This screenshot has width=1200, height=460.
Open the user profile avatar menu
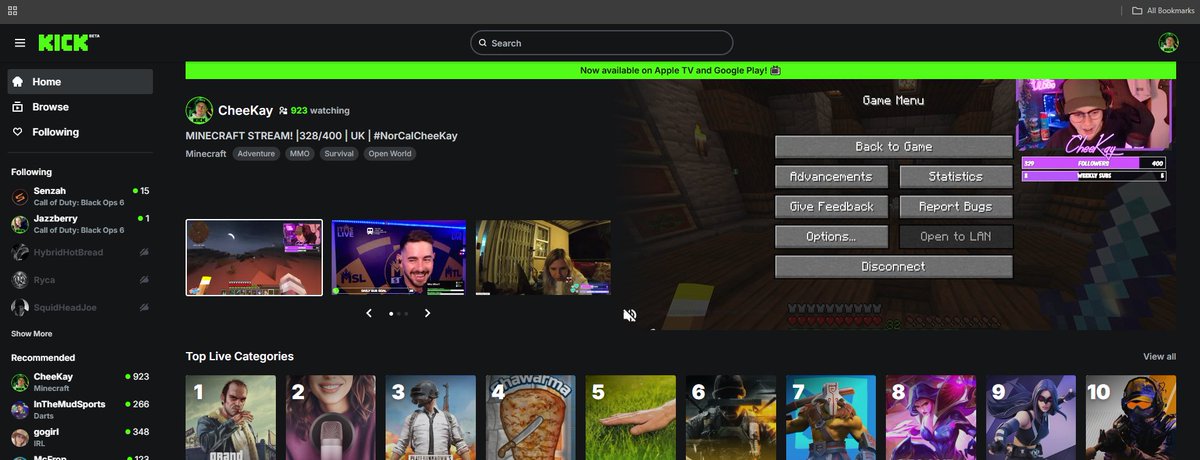point(1168,43)
